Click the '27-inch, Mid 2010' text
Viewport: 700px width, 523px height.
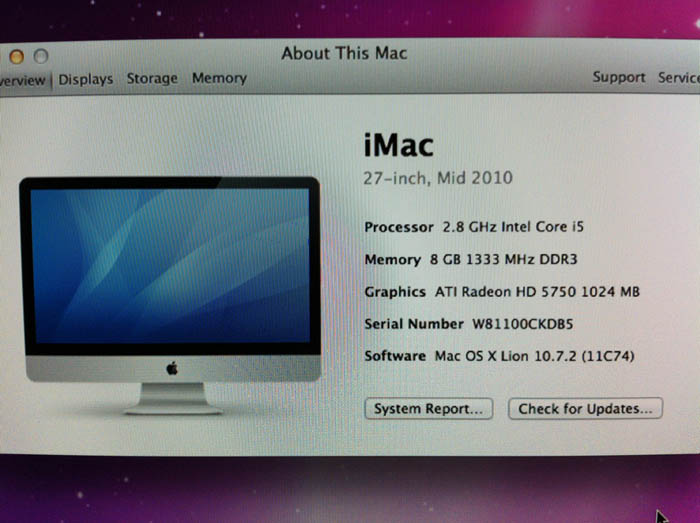tap(438, 178)
